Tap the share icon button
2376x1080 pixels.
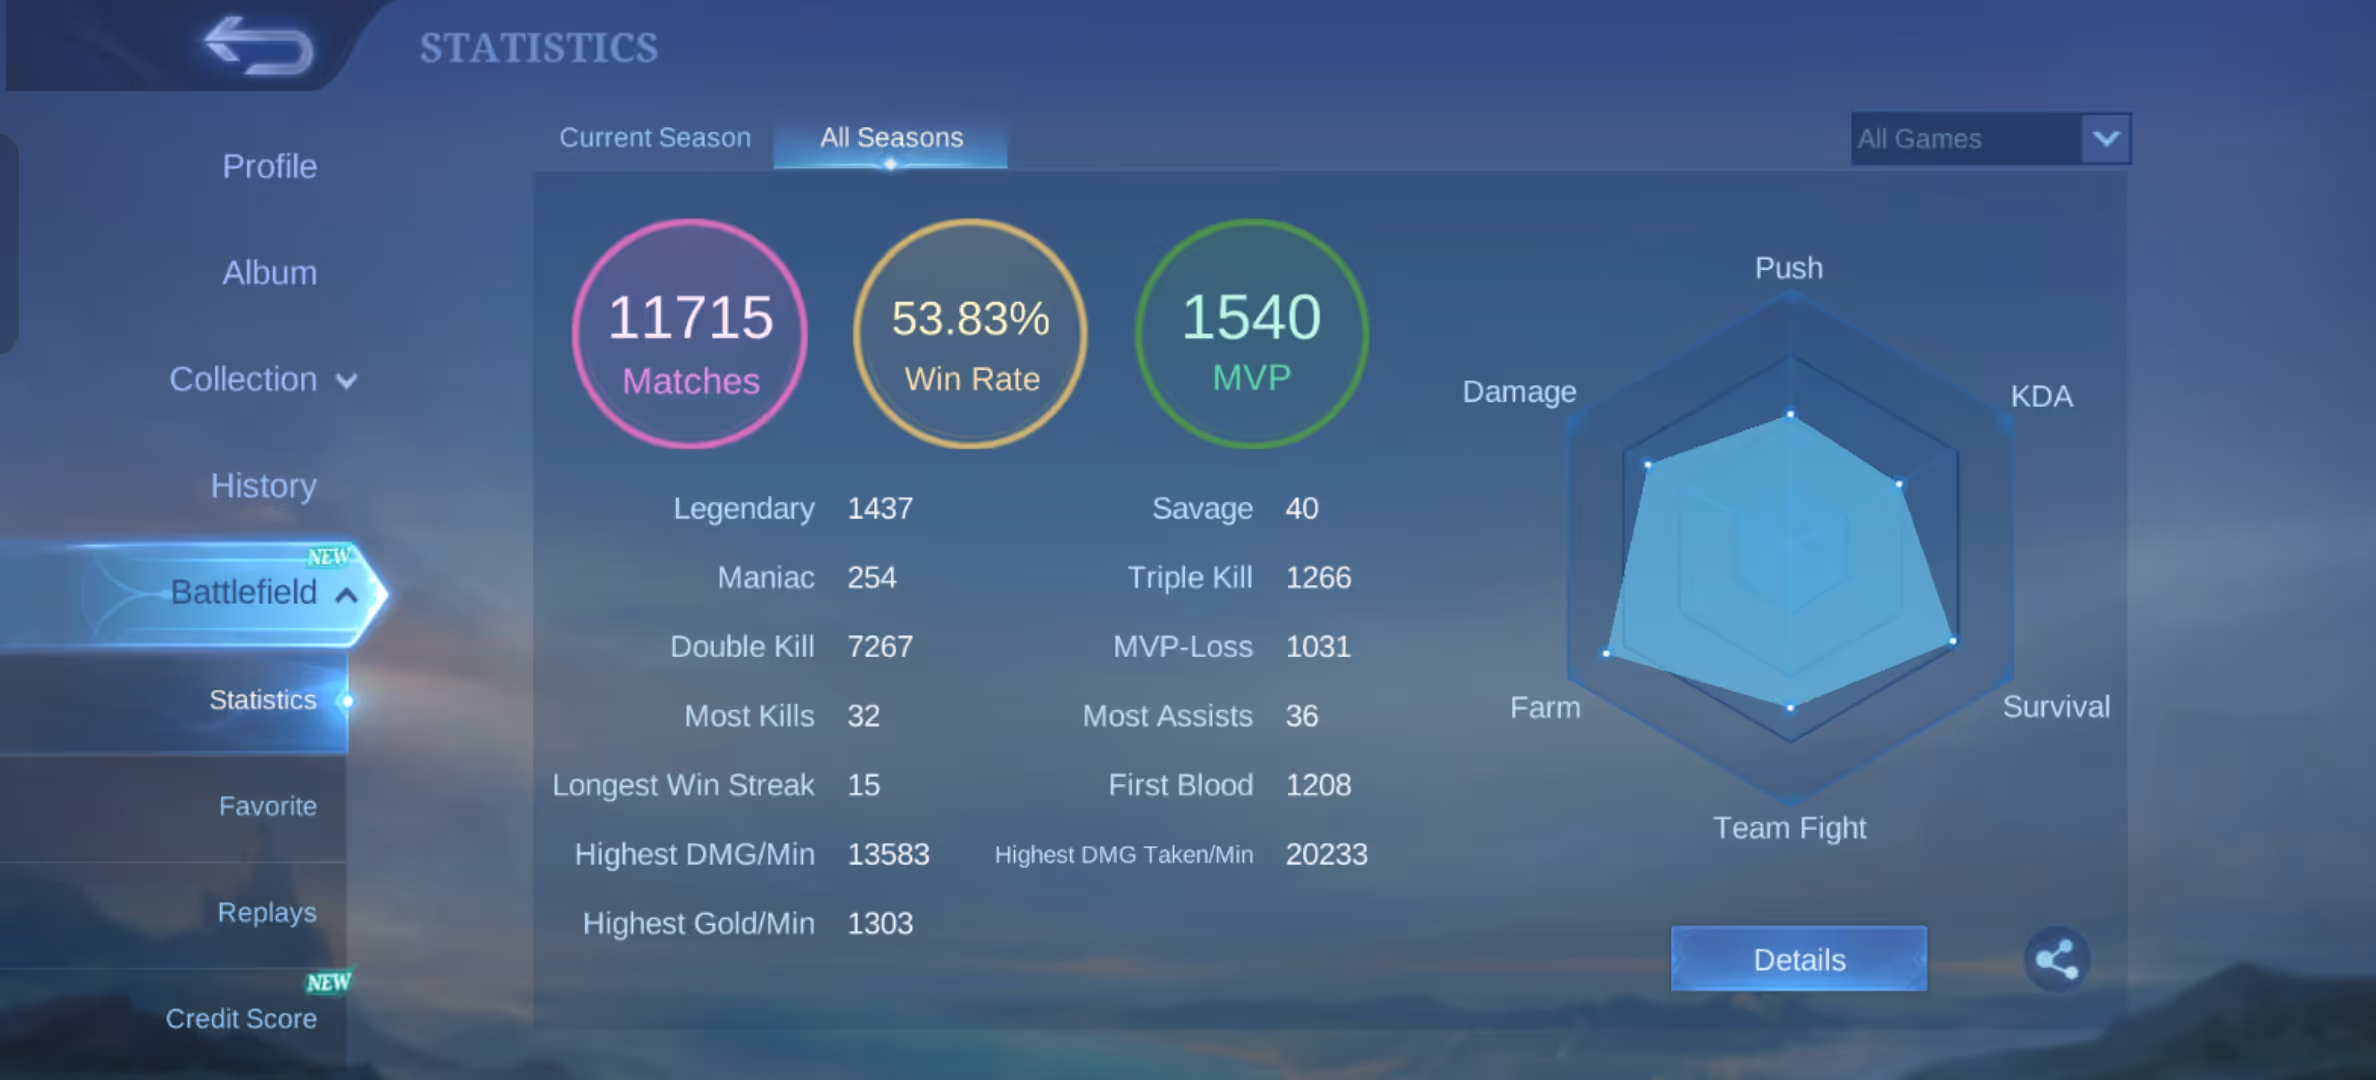[x=2056, y=959]
